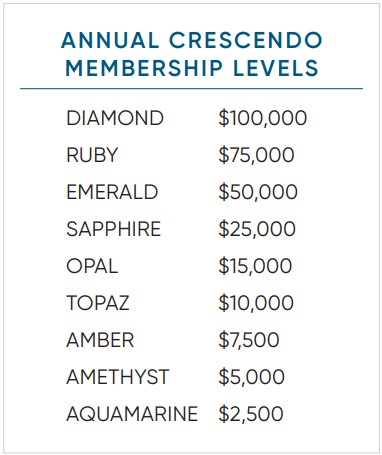The height and width of the screenshot is (455, 382).
Task: Select the SAPPHIRE membership level label
Action: [x=114, y=229]
